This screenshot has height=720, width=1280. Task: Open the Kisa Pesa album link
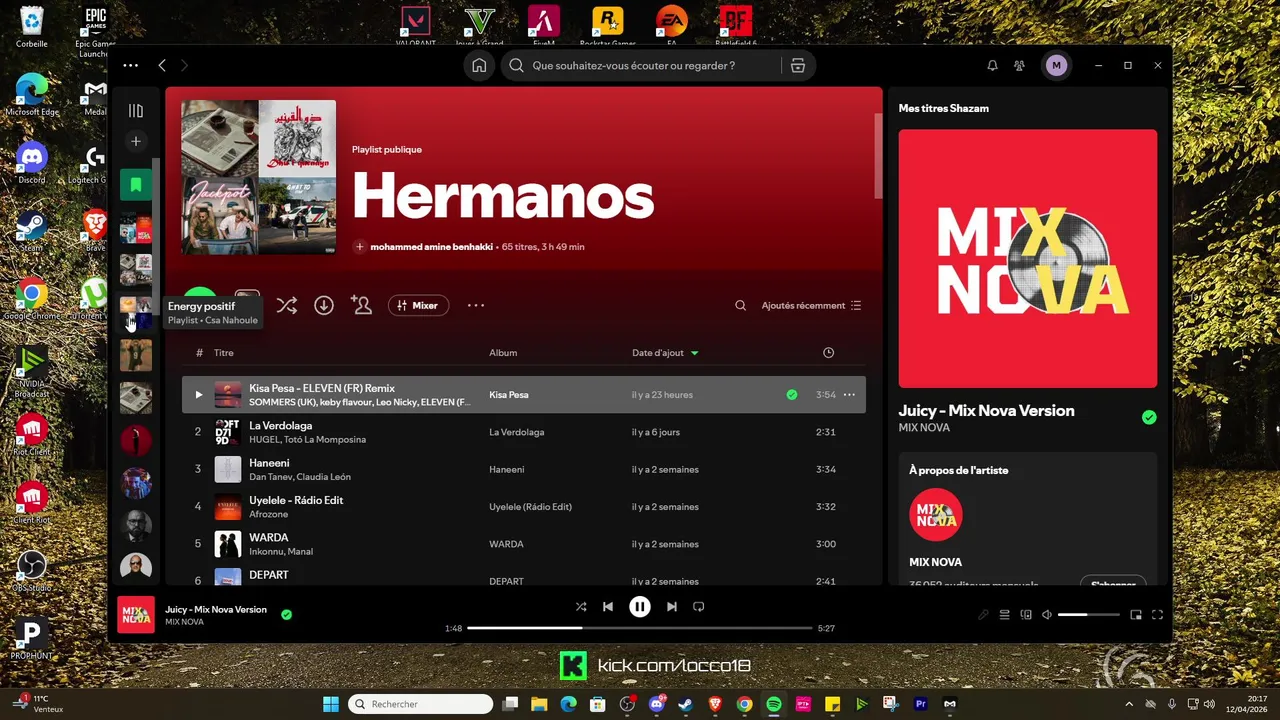tap(509, 394)
